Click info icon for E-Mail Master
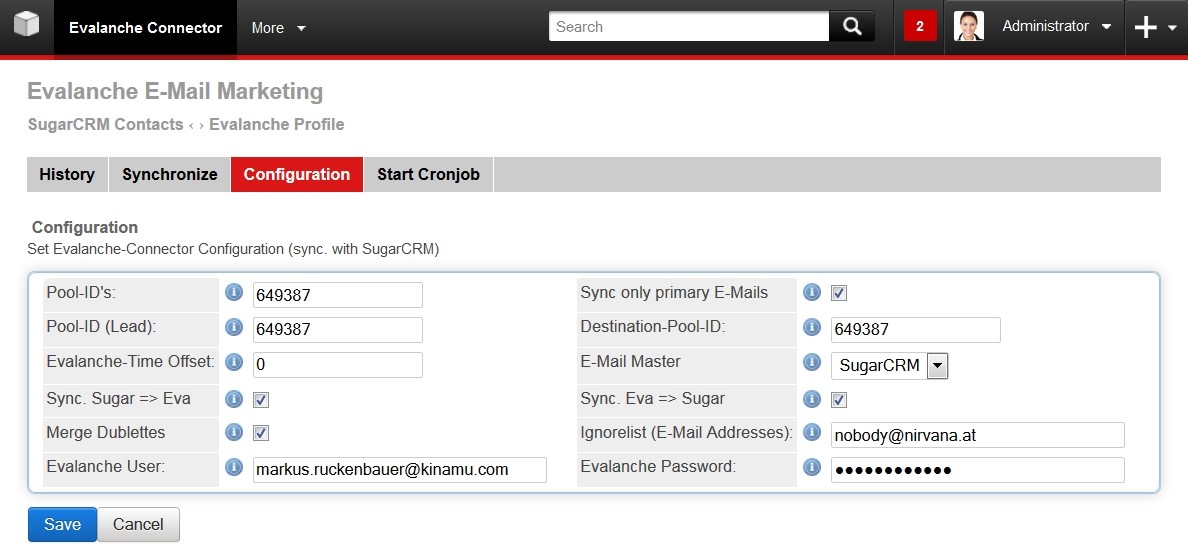Viewport: 1188px width, 553px height. click(x=812, y=362)
